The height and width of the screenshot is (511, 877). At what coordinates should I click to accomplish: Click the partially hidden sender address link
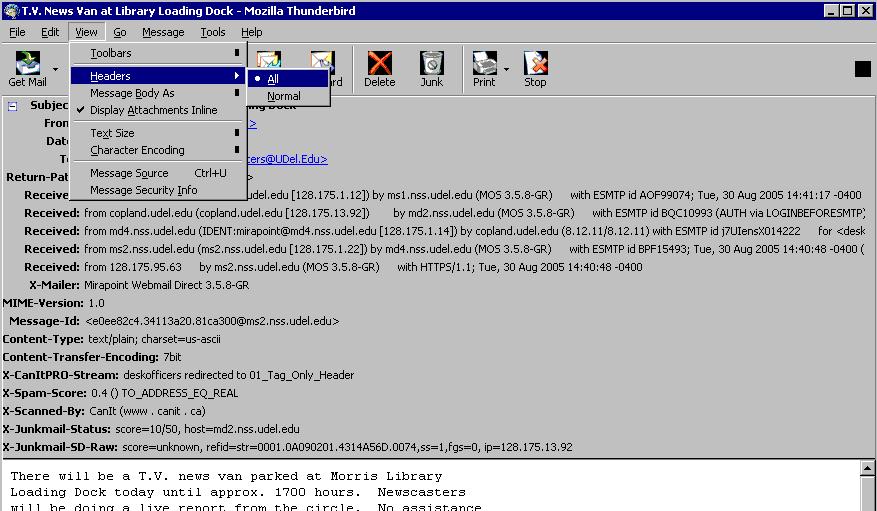pyautogui.click(x=252, y=123)
